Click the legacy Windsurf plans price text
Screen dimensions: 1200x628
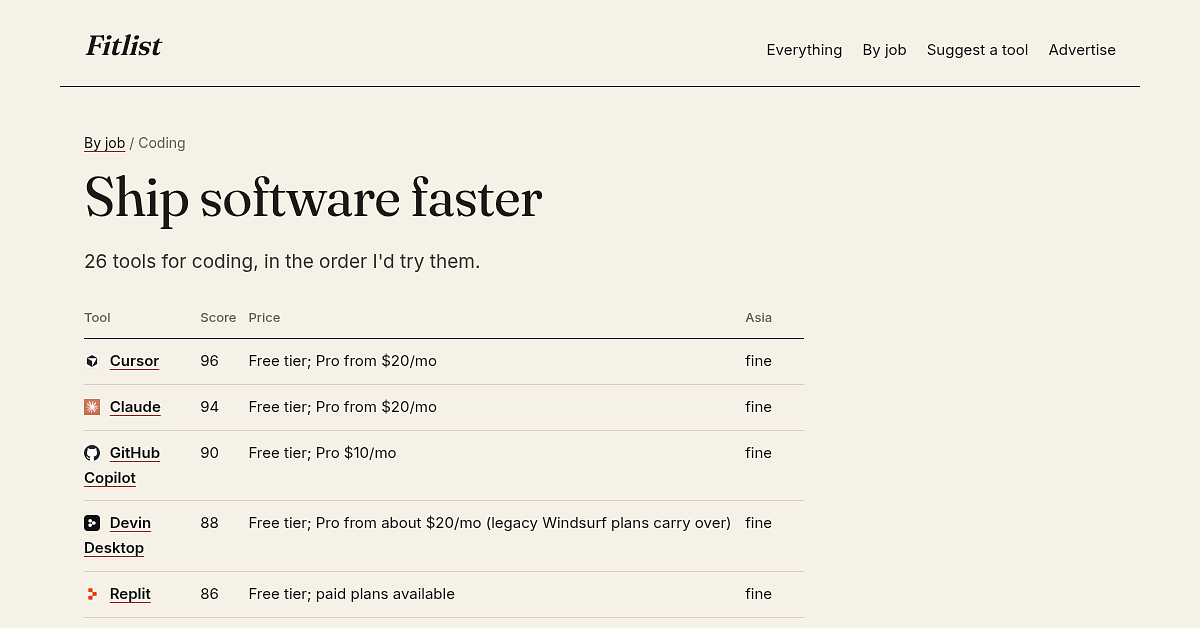(x=489, y=523)
